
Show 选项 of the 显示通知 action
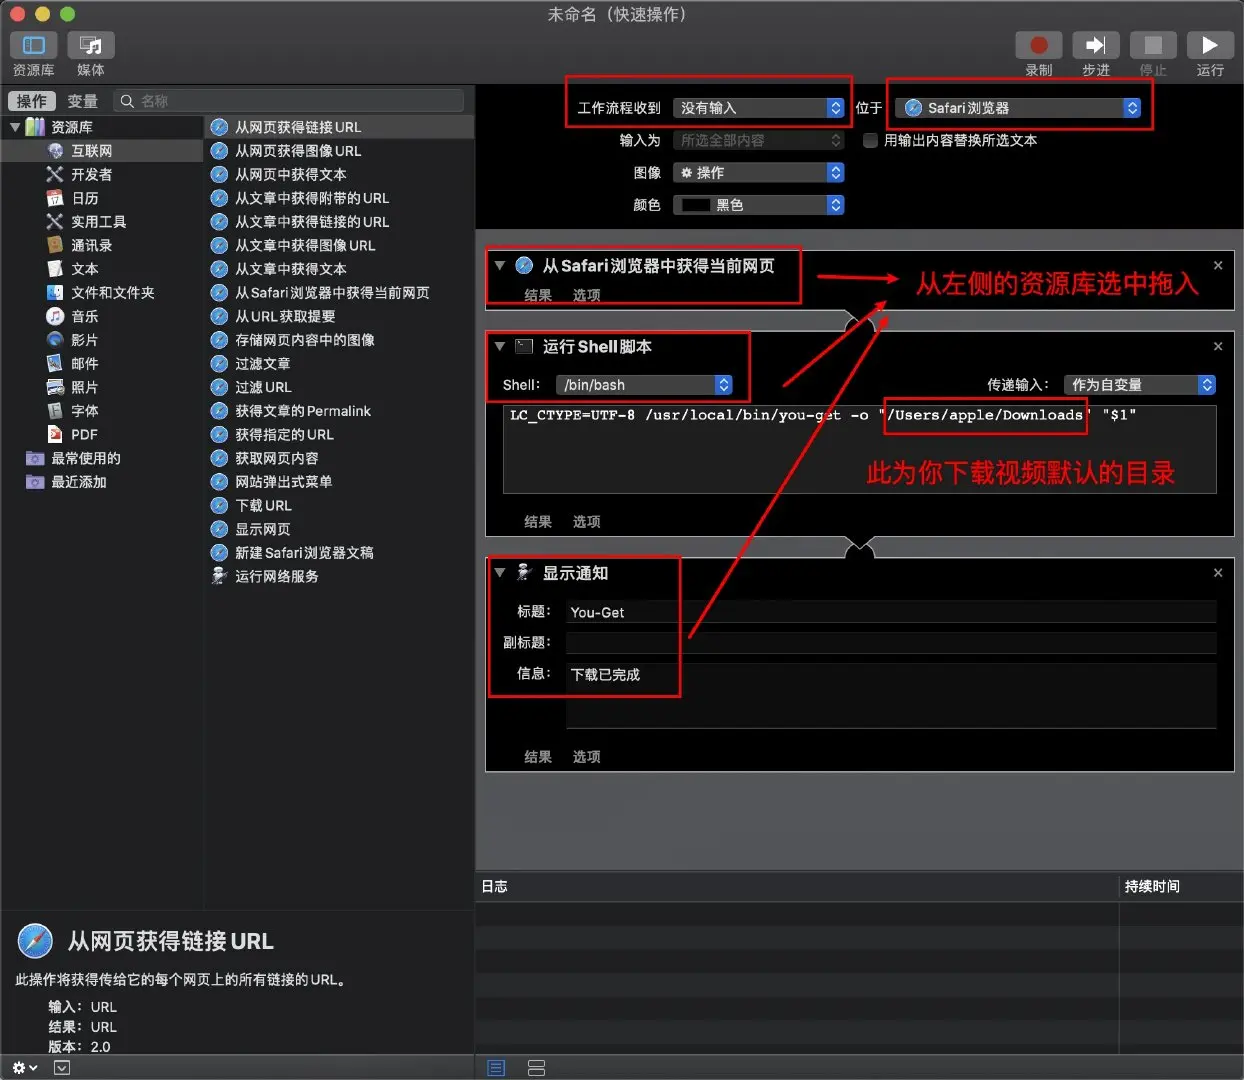point(586,757)
